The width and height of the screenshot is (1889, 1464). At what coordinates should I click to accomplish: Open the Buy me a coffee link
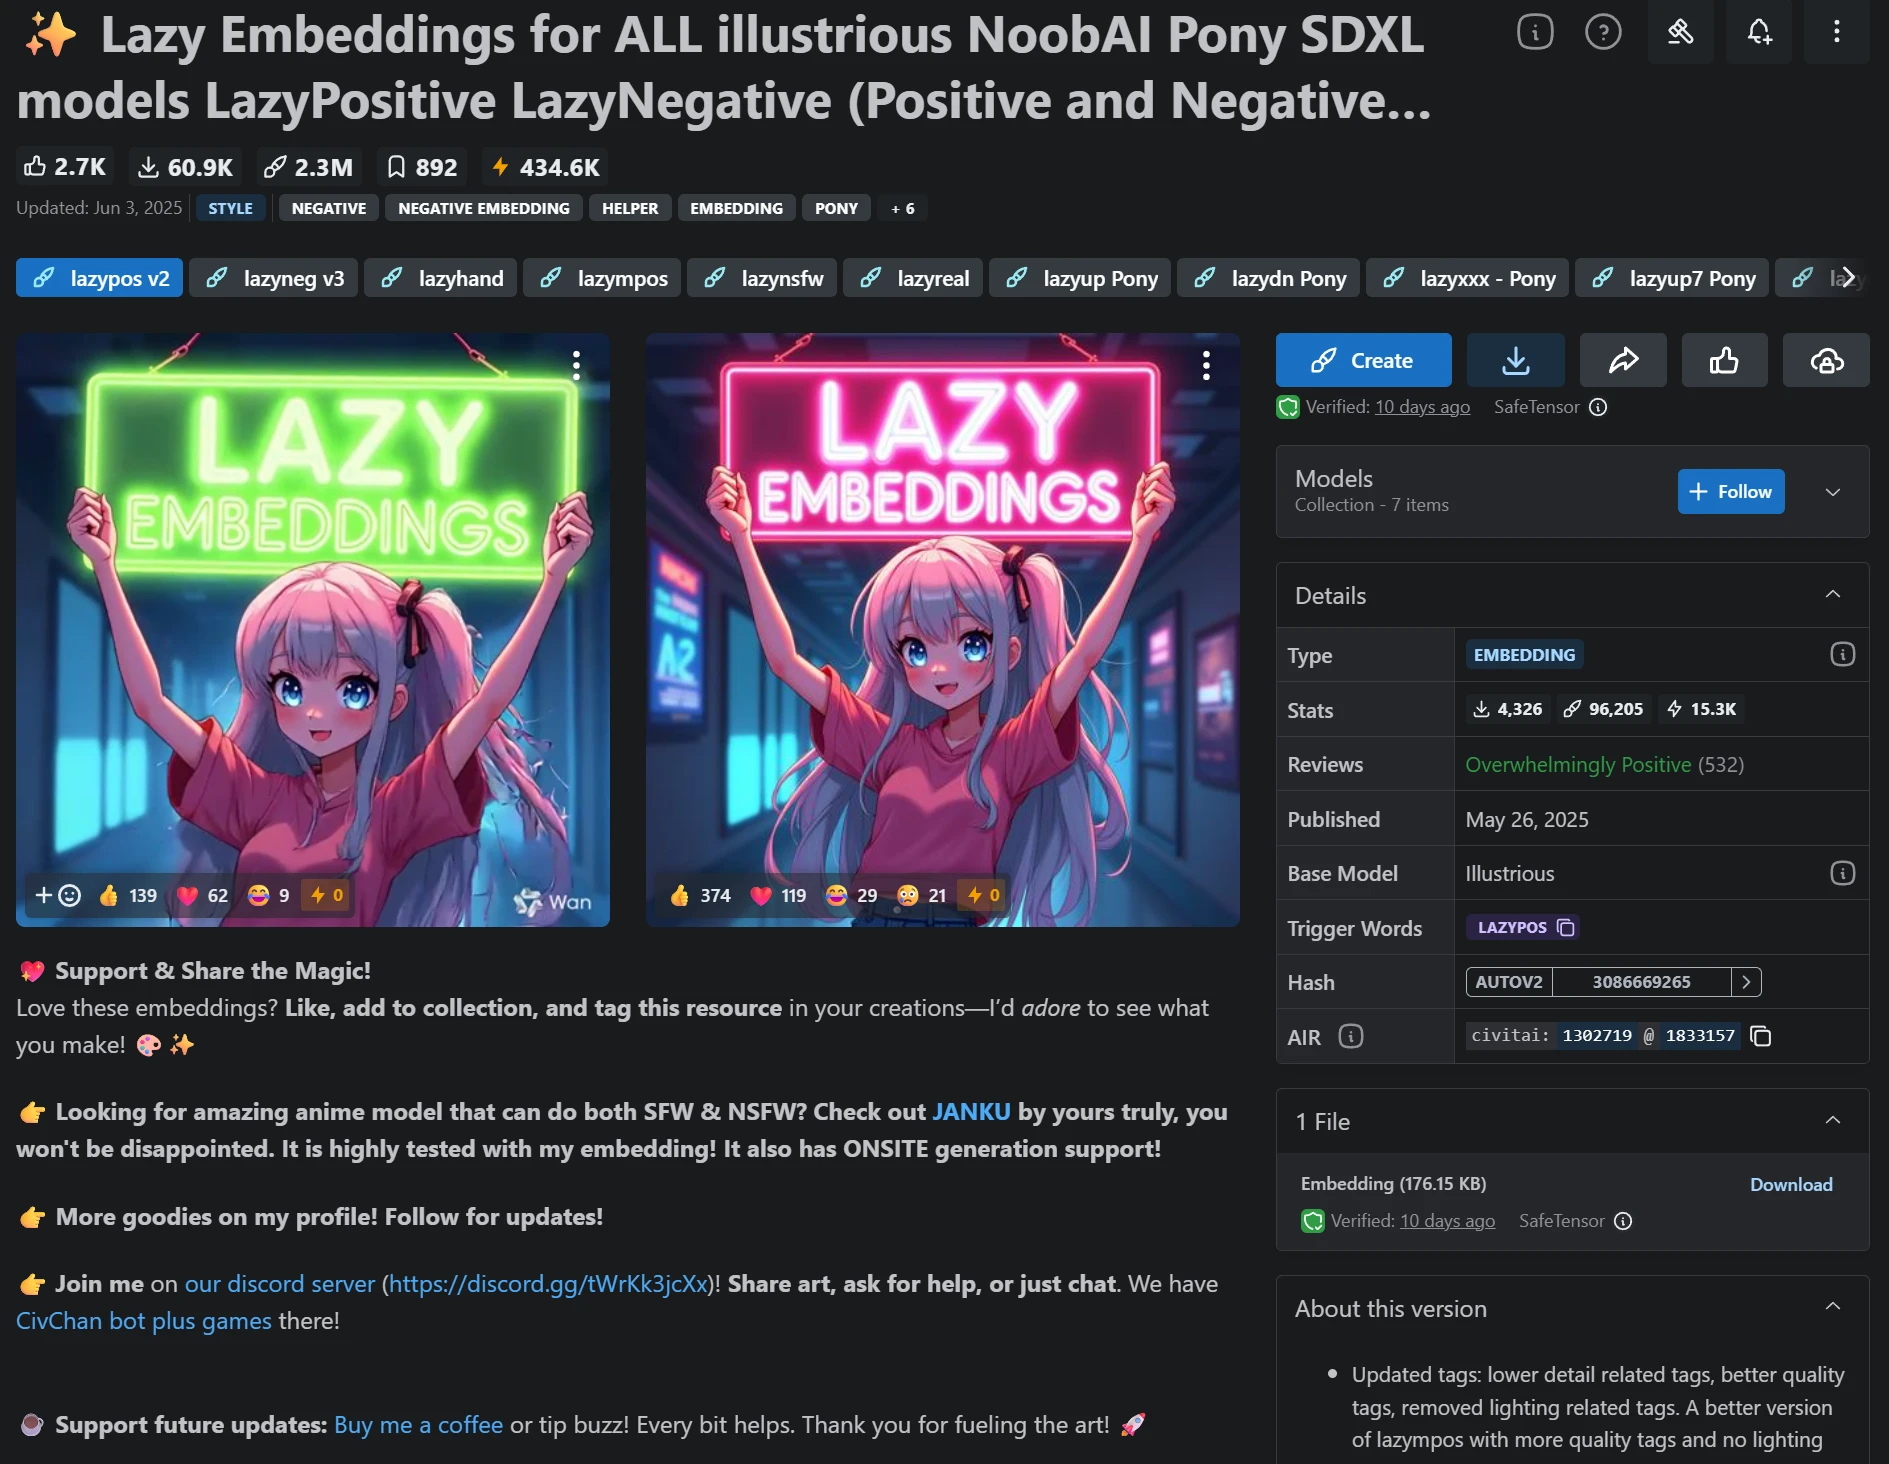(x=418, y=1425)
